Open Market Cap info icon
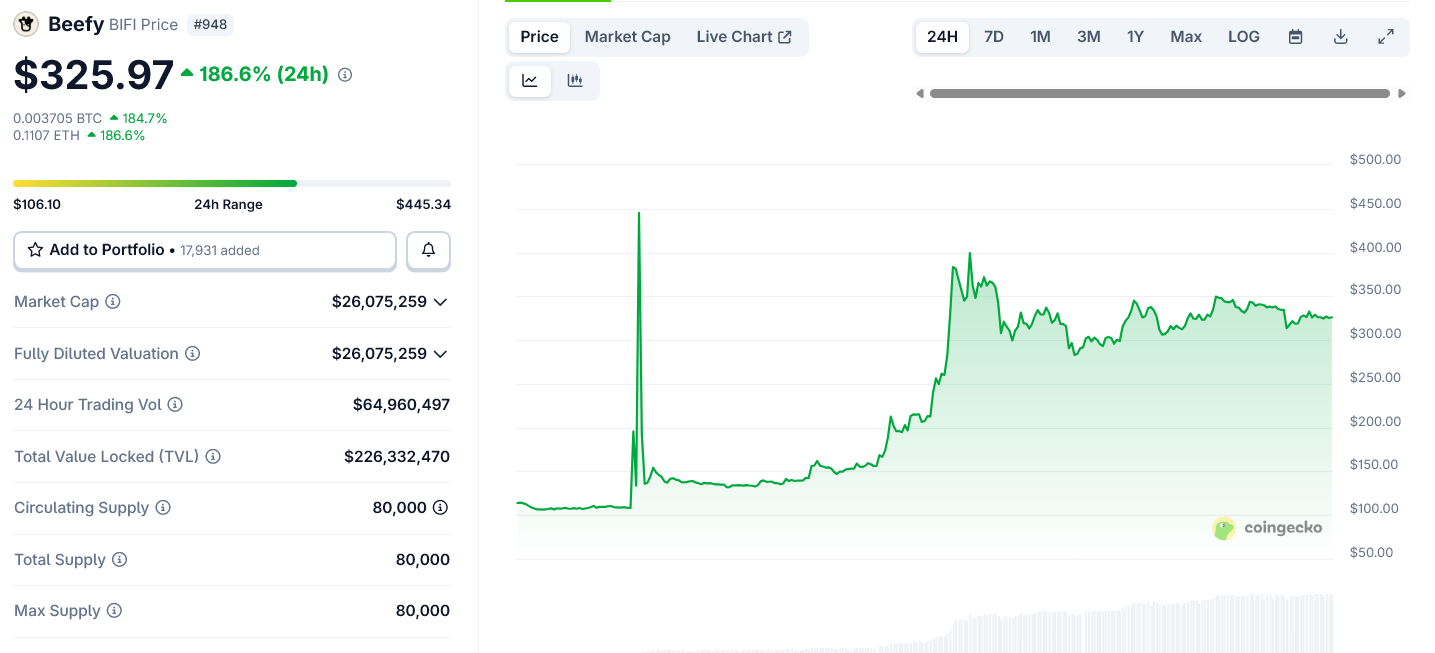The image size is (1435, 653). tap(113, 301)
